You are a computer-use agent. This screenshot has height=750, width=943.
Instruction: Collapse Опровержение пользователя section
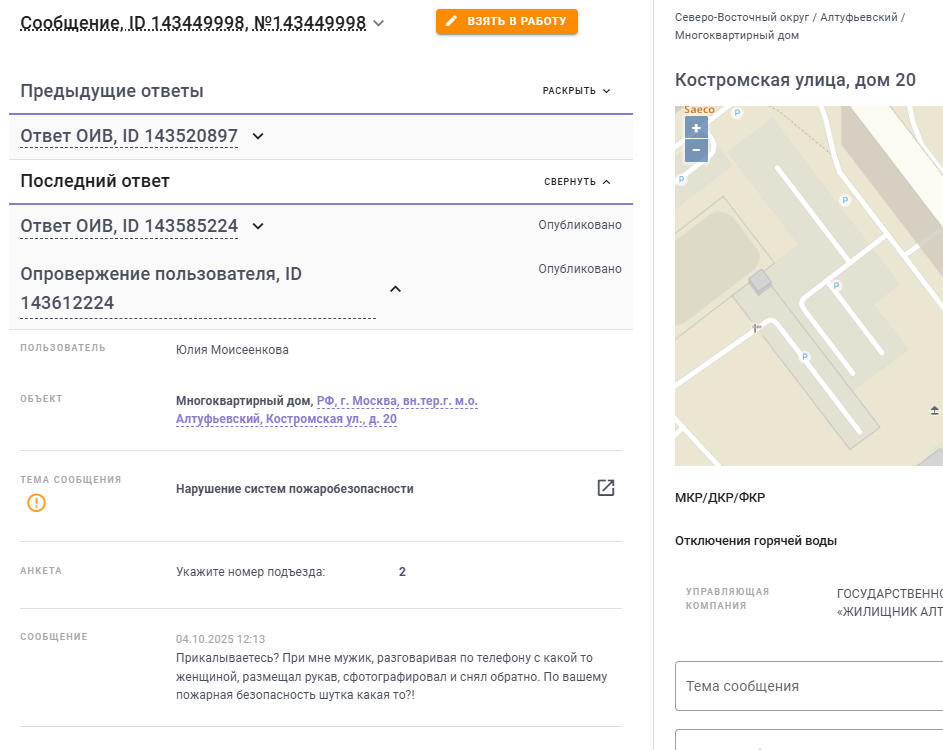395,289
